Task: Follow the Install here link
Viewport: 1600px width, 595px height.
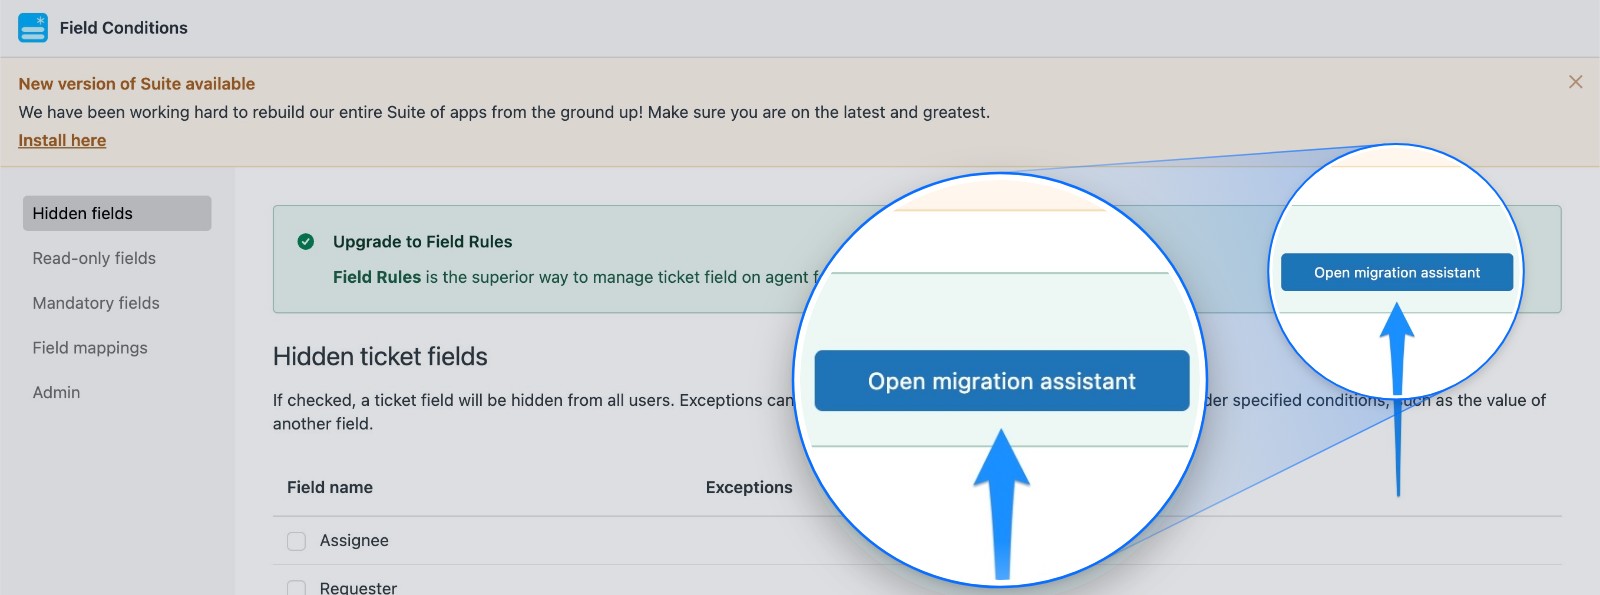Action: (62, 141)
